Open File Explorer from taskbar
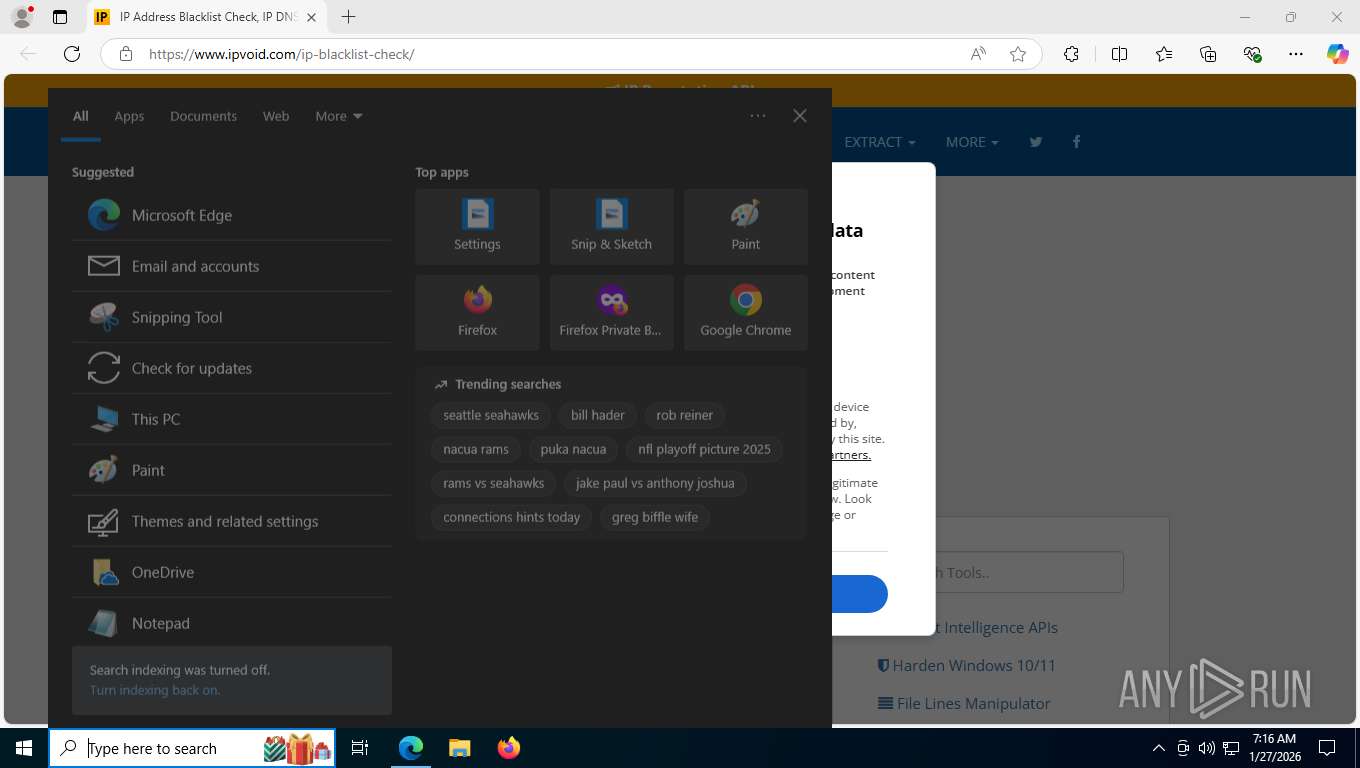Image resolution: width=1360 pixels, height=768 pixels. tap(459, 748)
